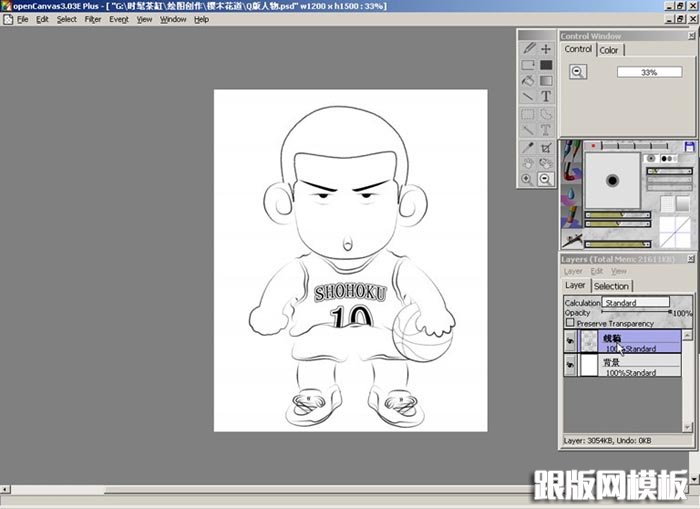Select the rectangular marquee selection tool

click(528, 114)
